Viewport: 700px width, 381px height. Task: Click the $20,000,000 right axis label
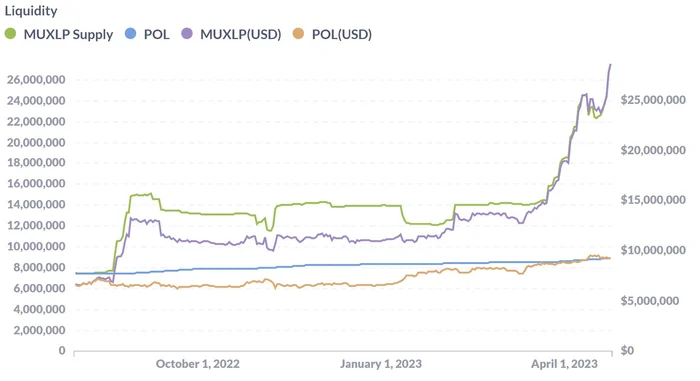pyautogui.click(x=653, y=150)
